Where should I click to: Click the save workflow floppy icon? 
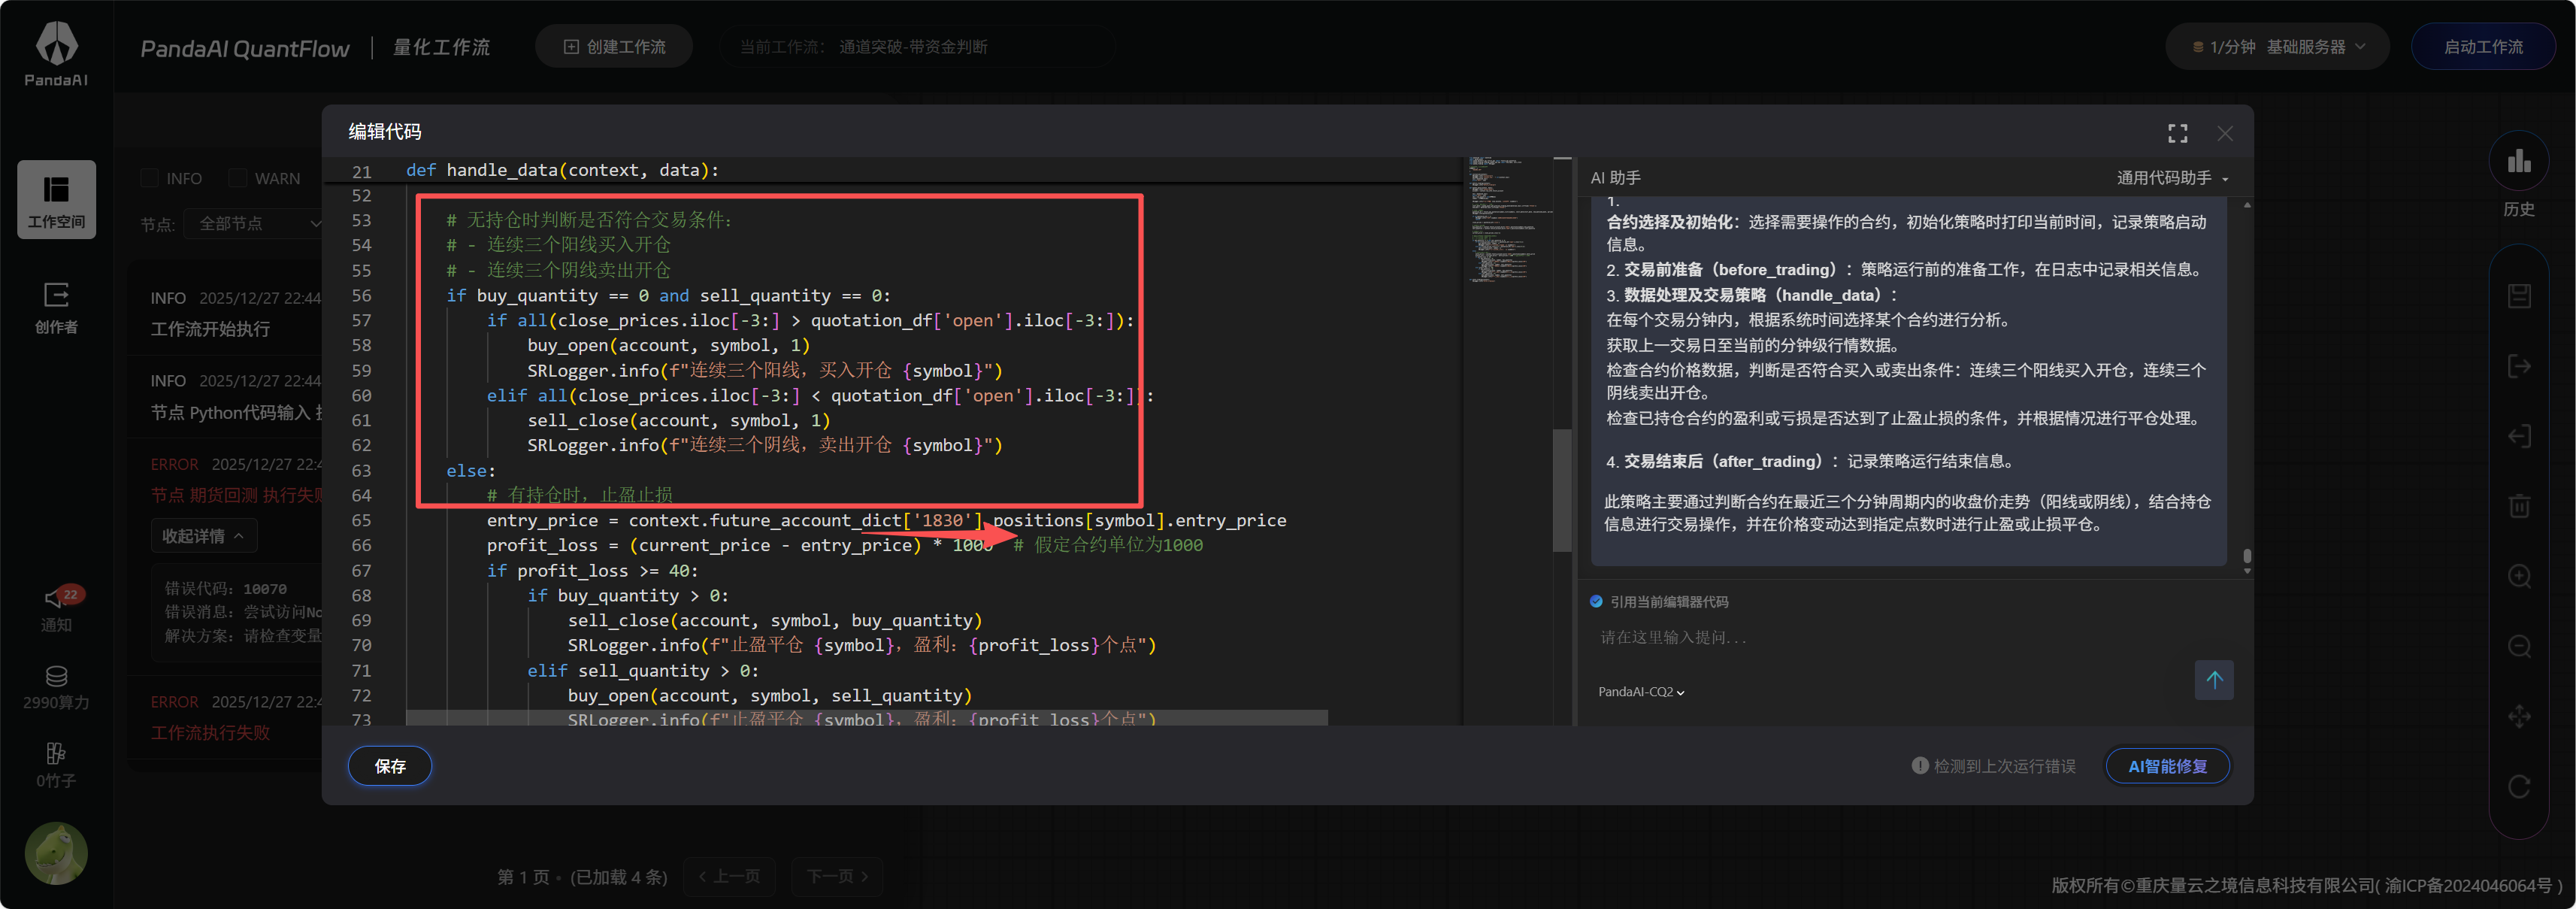[x=2519, y=296]
